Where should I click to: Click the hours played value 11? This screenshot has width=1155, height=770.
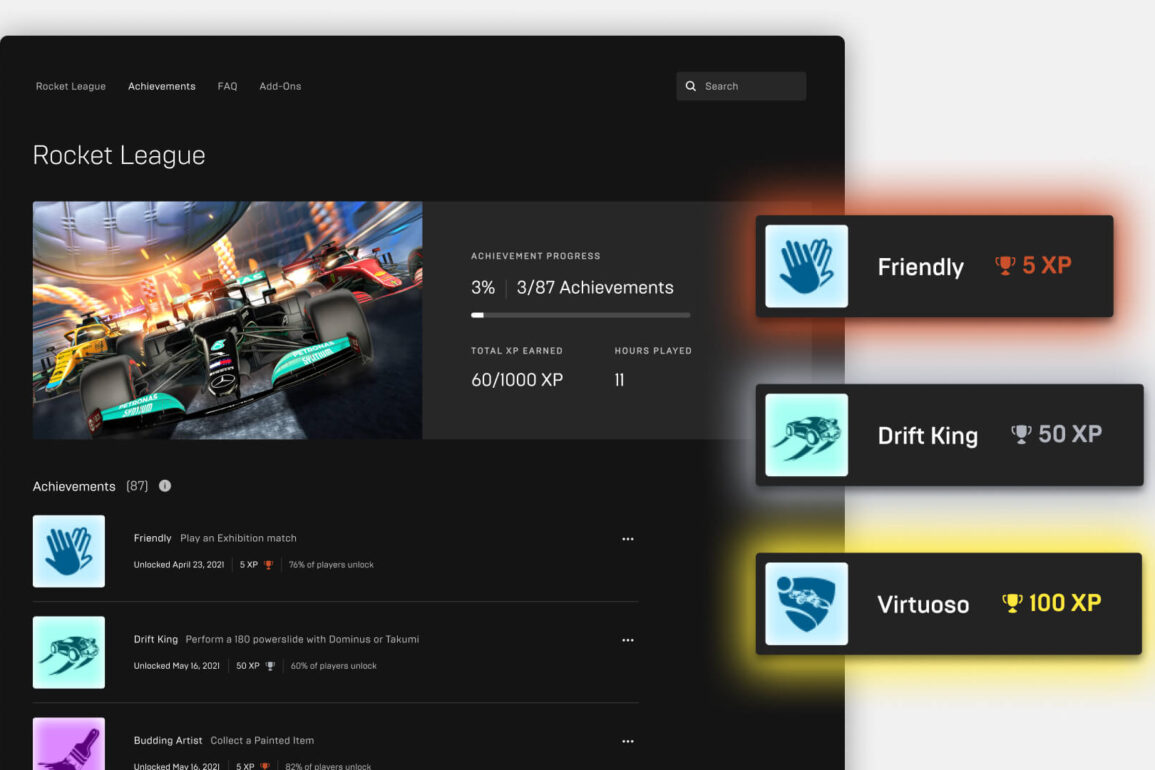tap(619, 379)
